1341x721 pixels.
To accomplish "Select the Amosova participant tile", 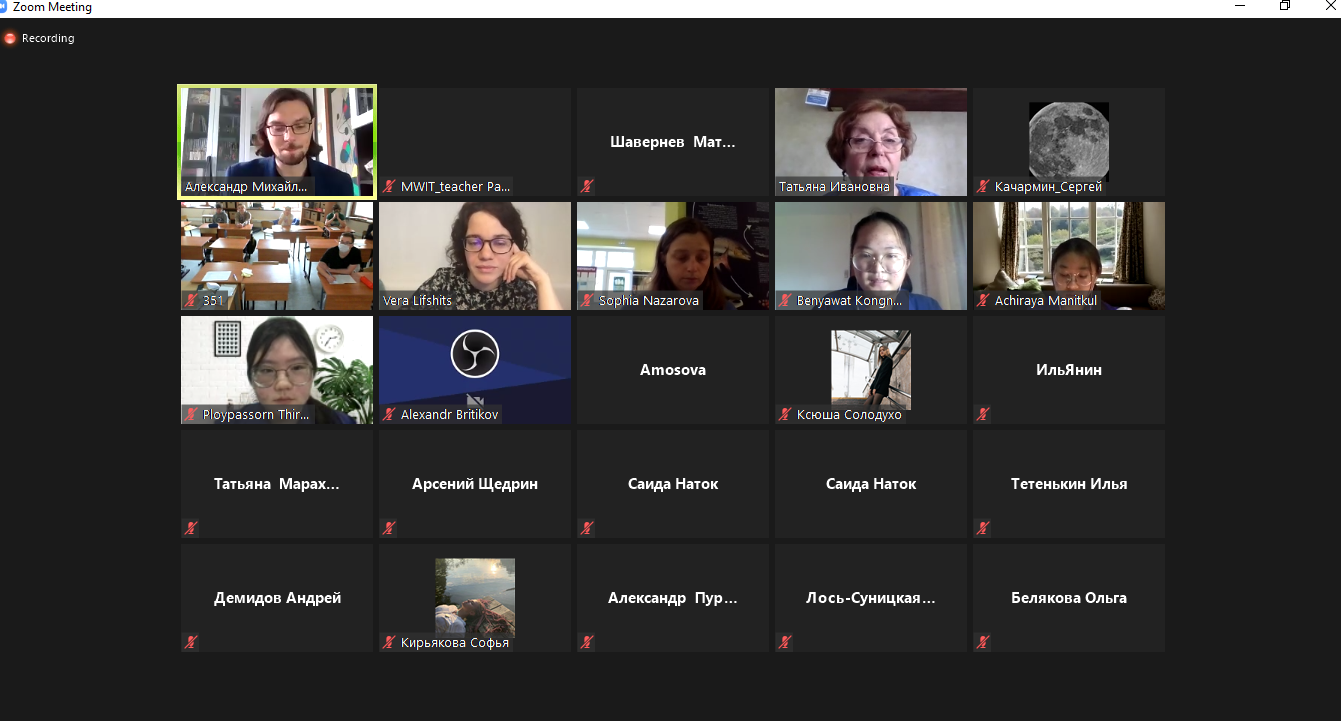I will [673, 370].
